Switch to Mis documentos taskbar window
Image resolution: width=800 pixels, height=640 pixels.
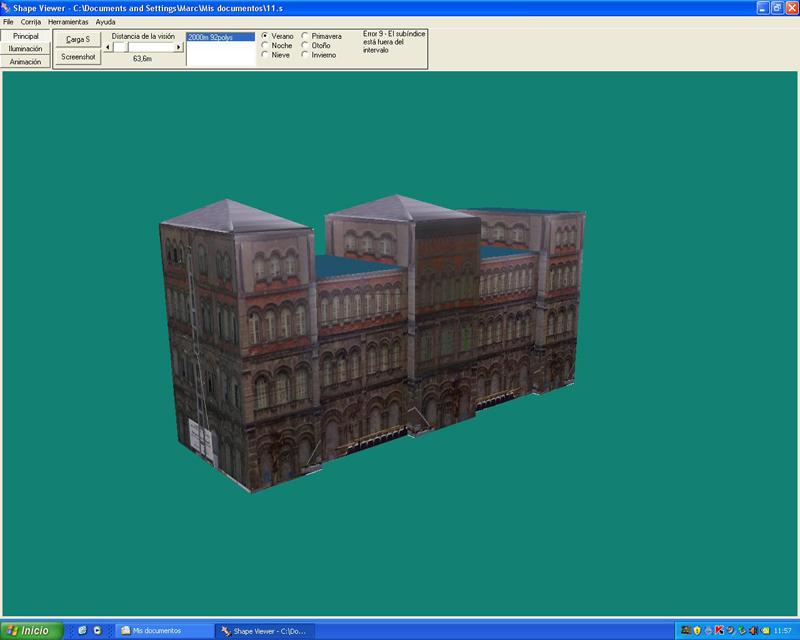[164, 631]
